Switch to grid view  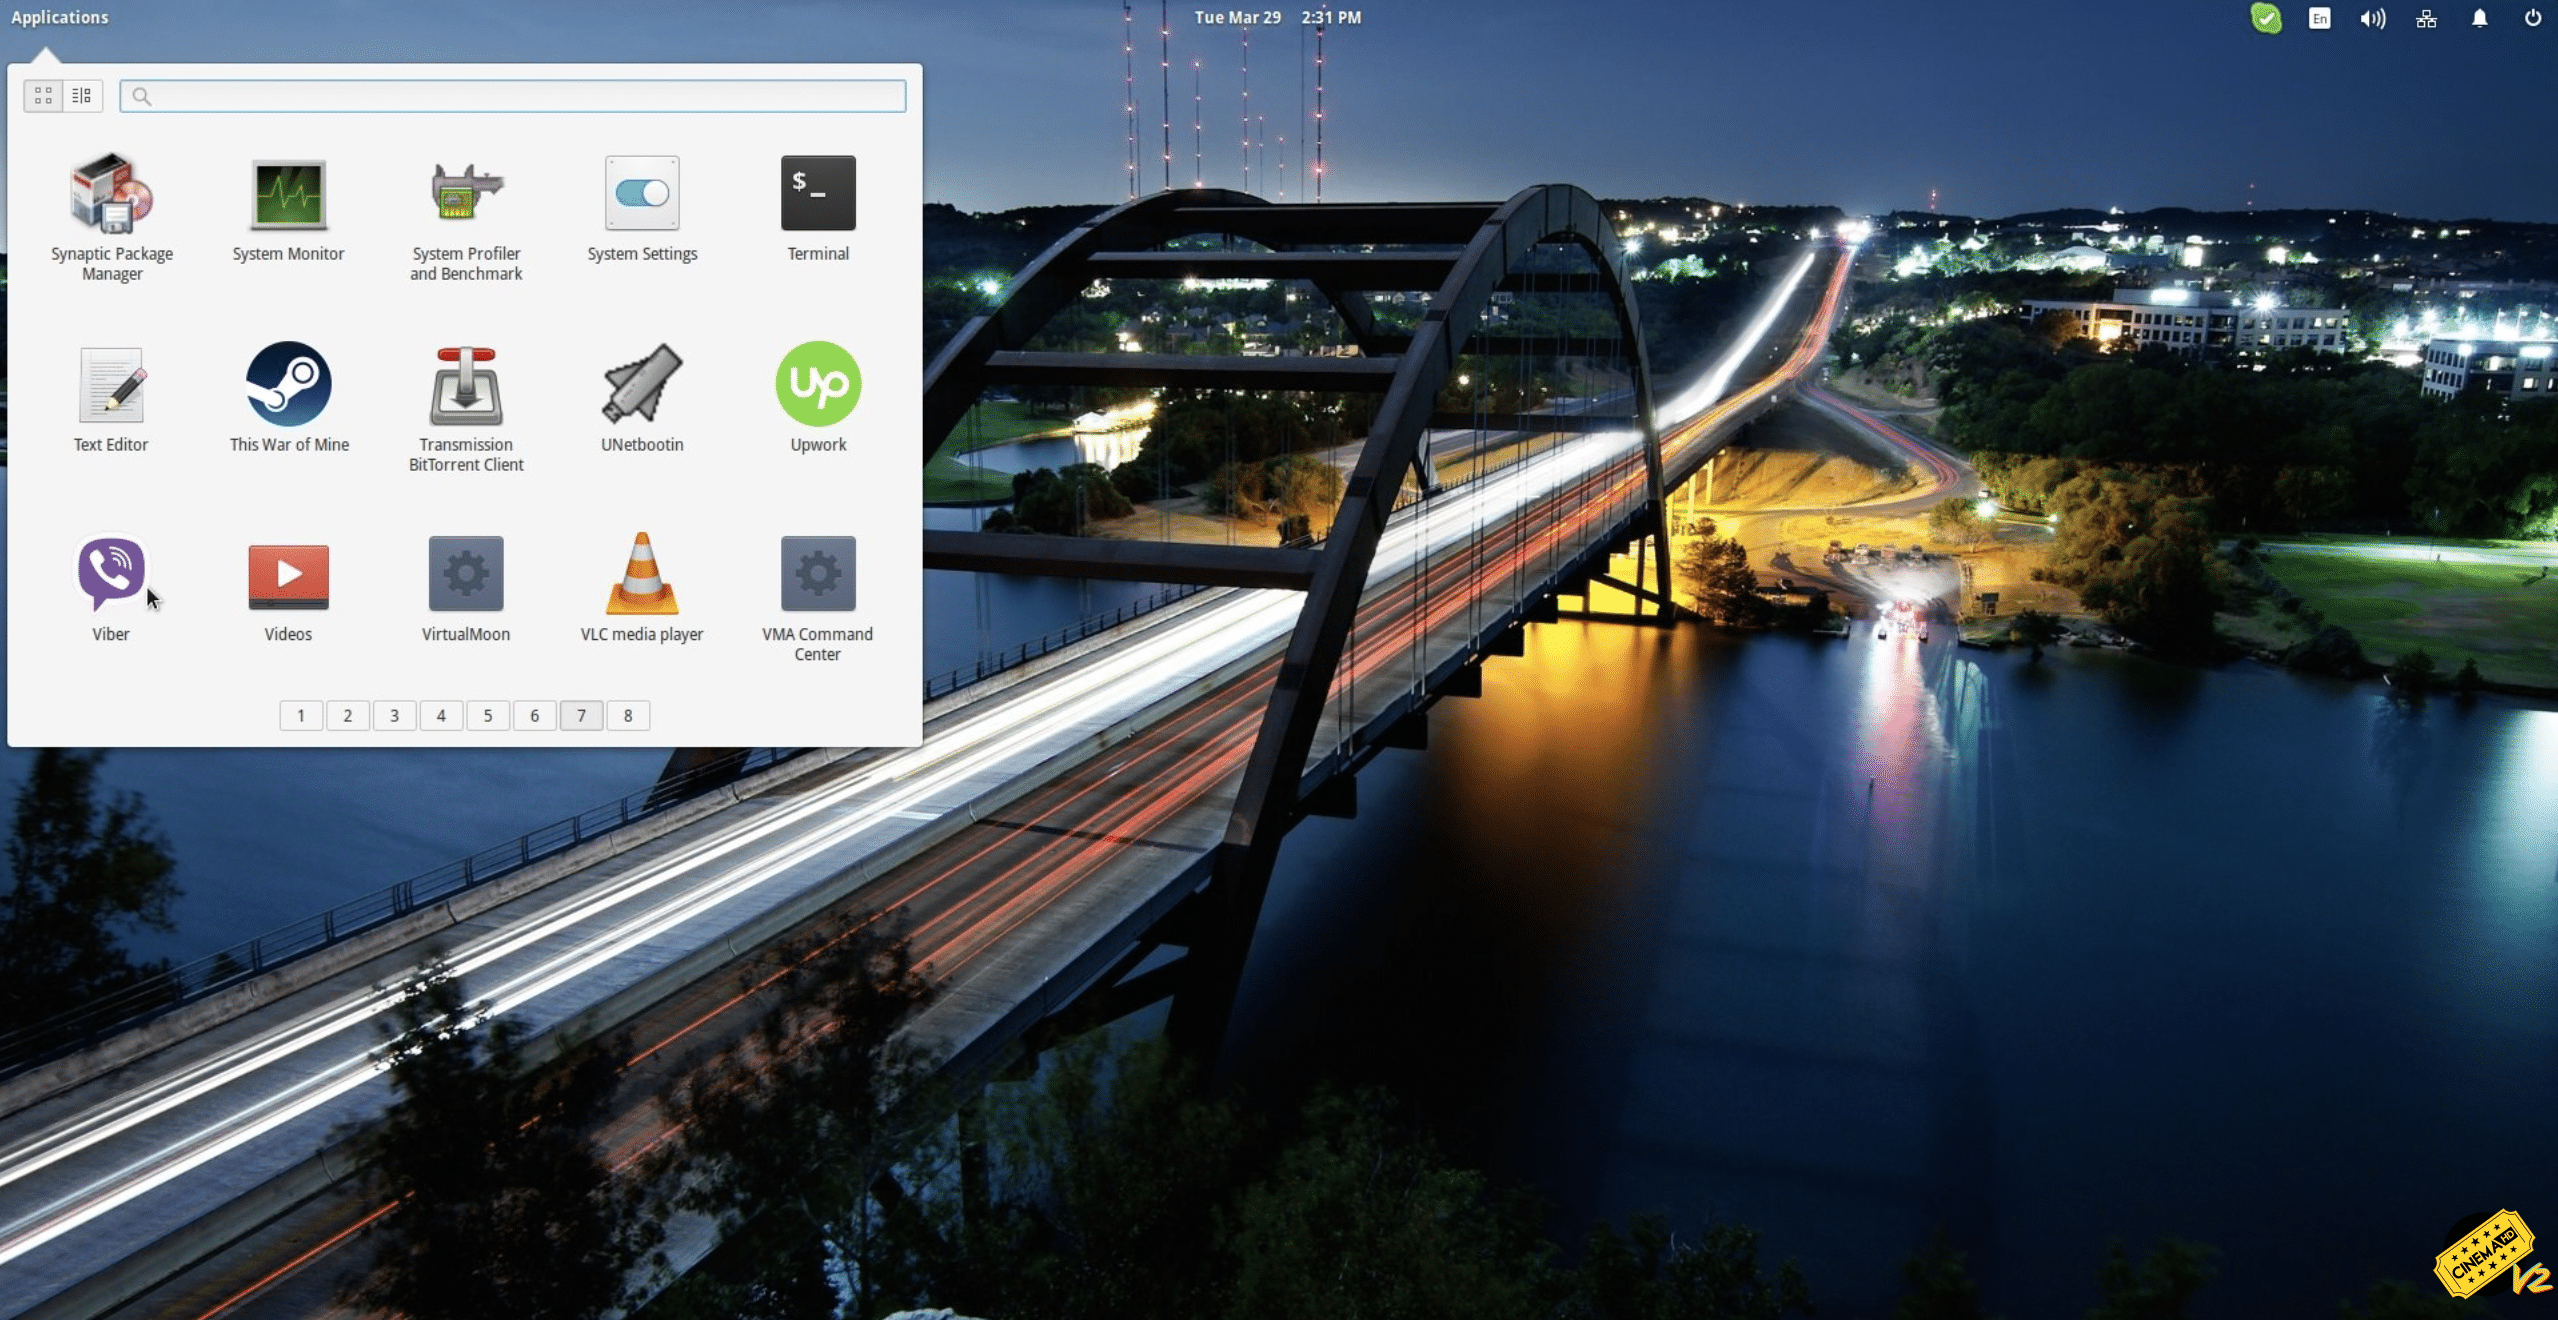43,96
